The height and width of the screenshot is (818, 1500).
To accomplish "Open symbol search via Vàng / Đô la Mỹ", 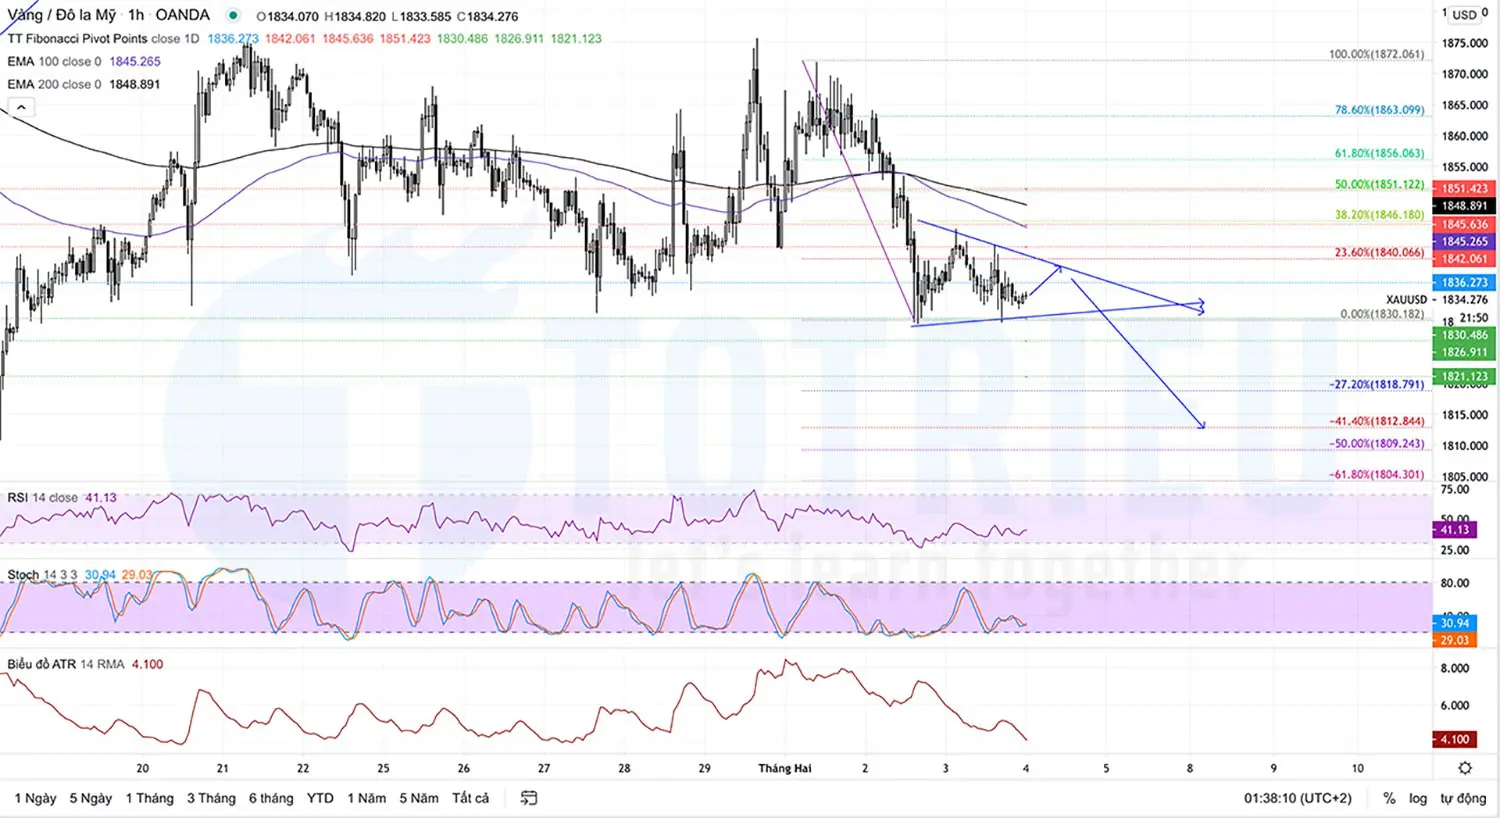I will (60, 16).
